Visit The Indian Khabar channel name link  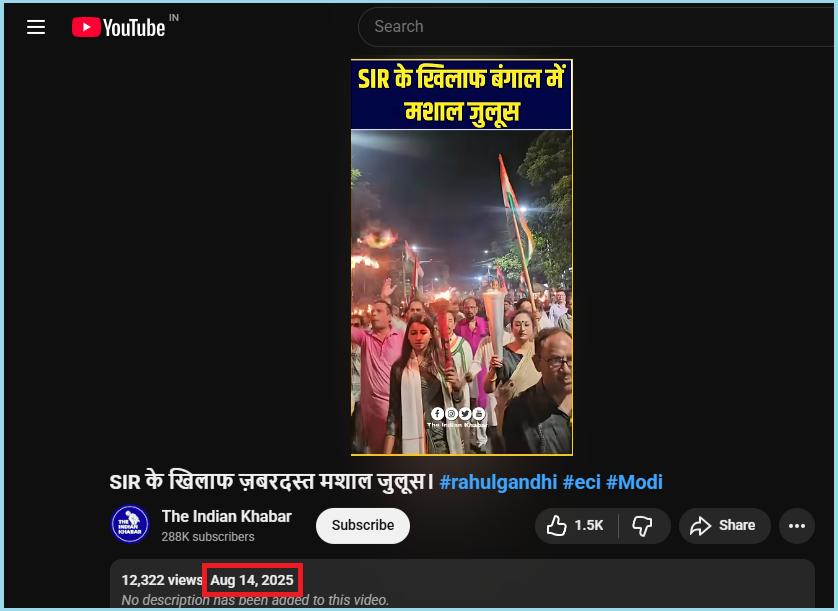pos(227,516)
